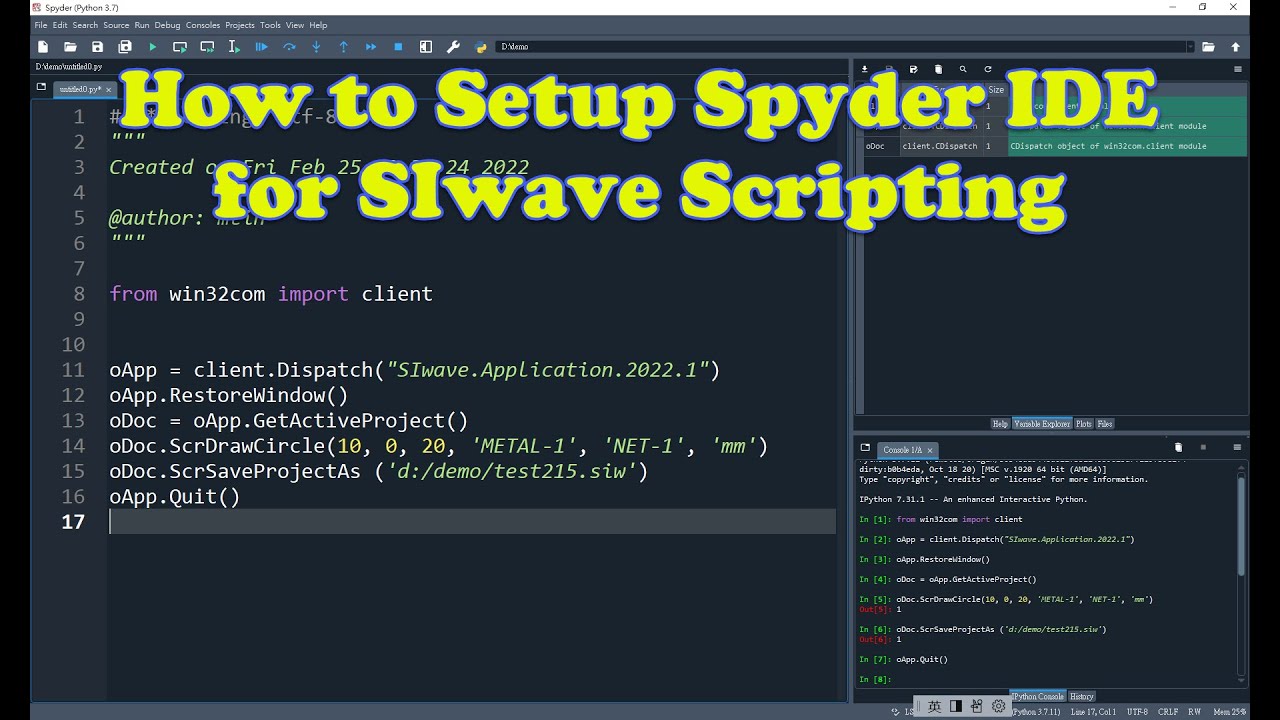Save all open files
1280x720 pixels.
[x=125, y=47]
